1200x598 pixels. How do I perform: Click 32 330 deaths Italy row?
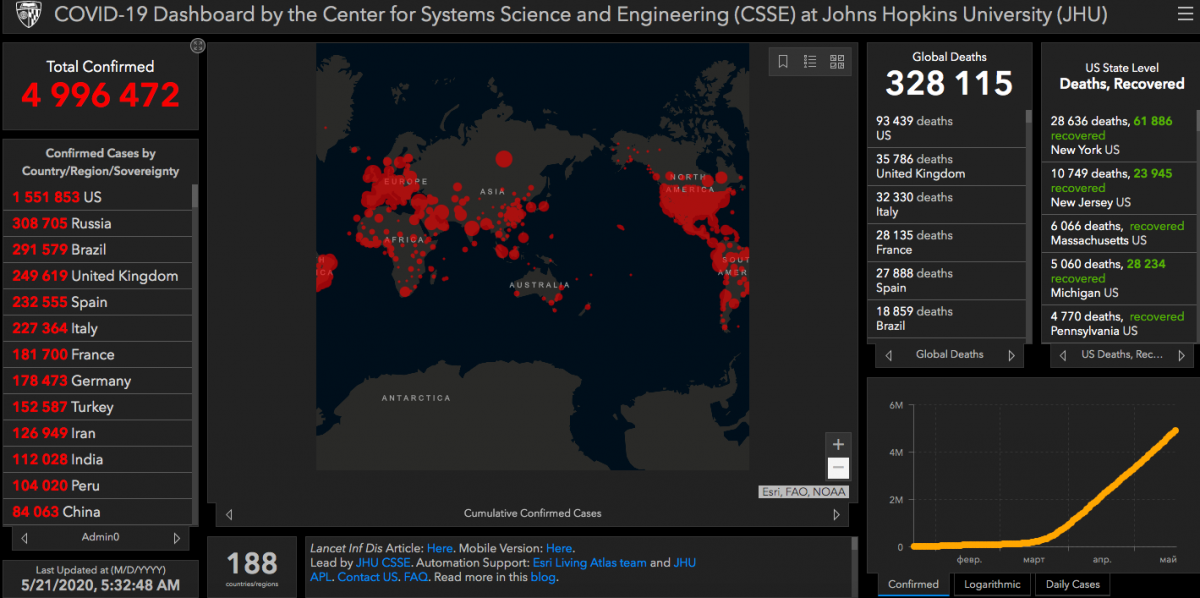click(x=946, y=204)
